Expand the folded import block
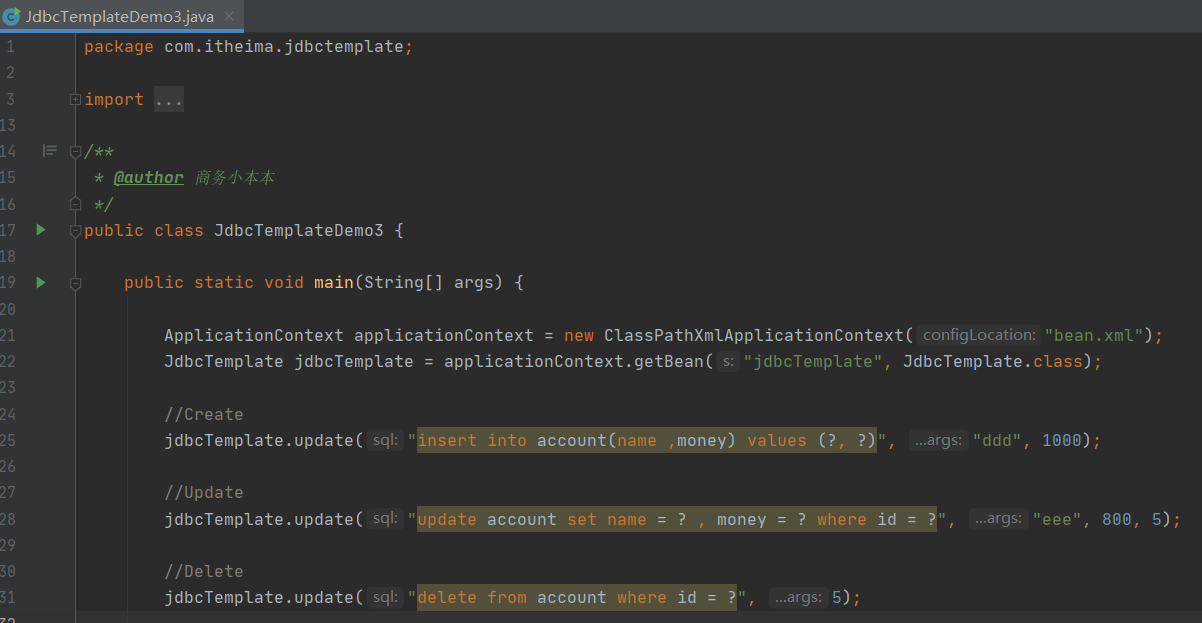1202x623 pixels. click(x=75, y=99)
